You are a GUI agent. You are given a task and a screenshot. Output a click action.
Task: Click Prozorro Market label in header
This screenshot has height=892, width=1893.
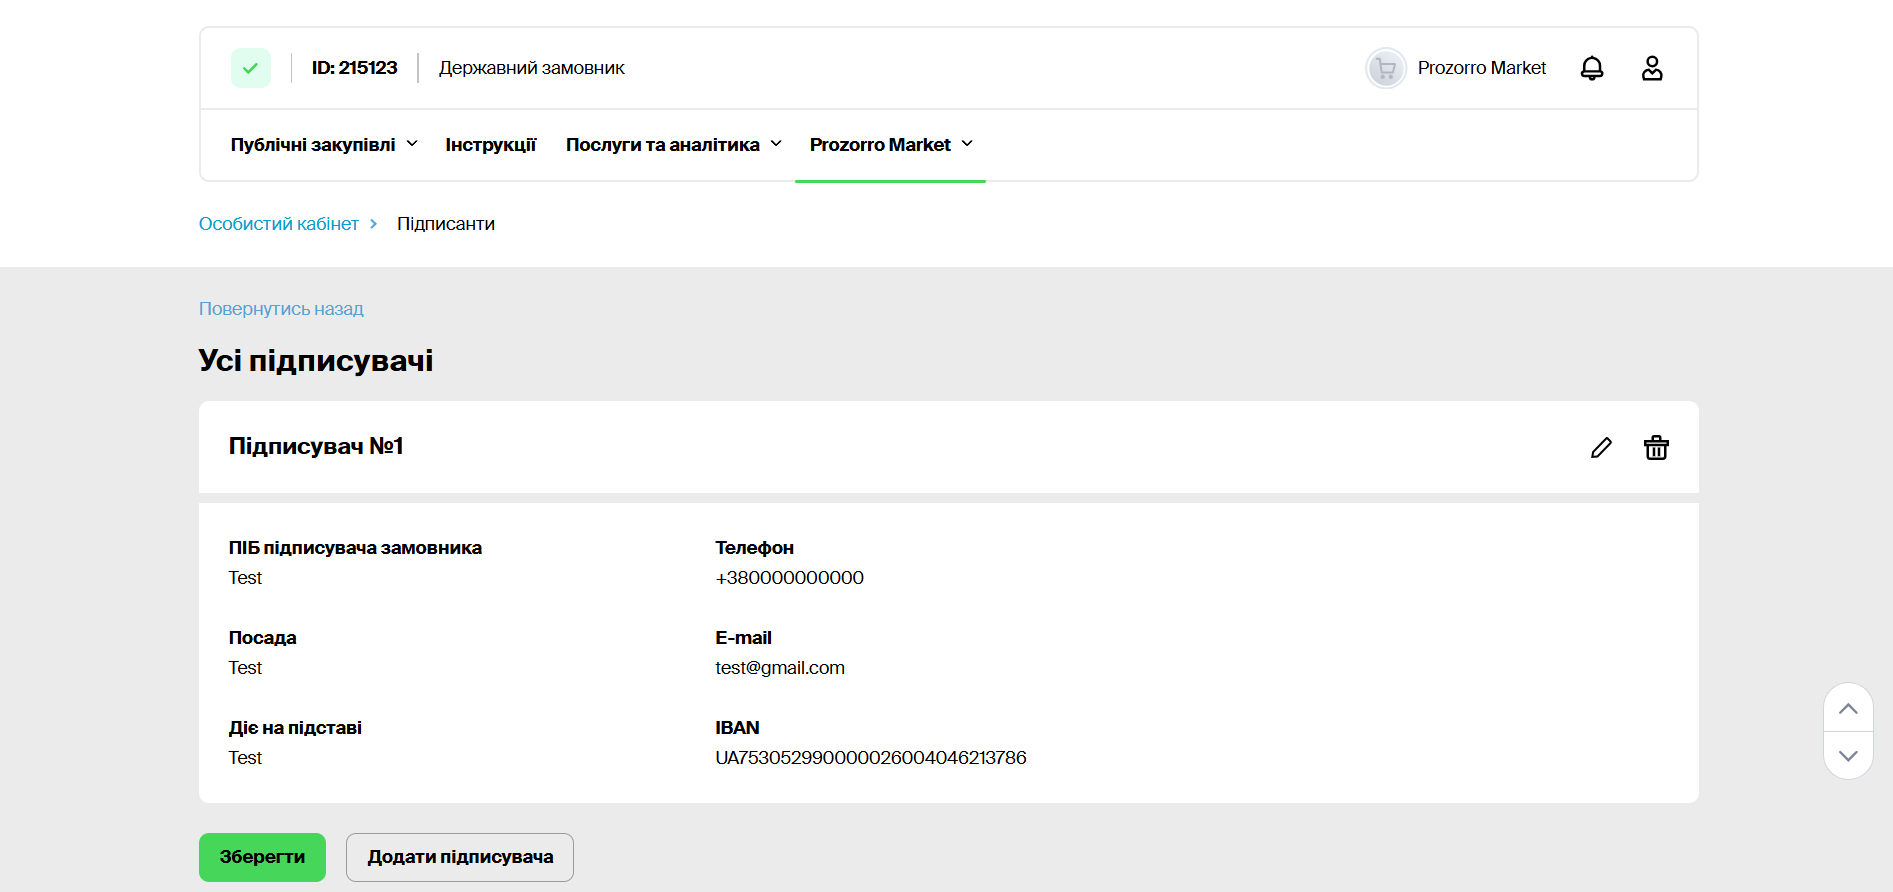[x=1481, y=68]
